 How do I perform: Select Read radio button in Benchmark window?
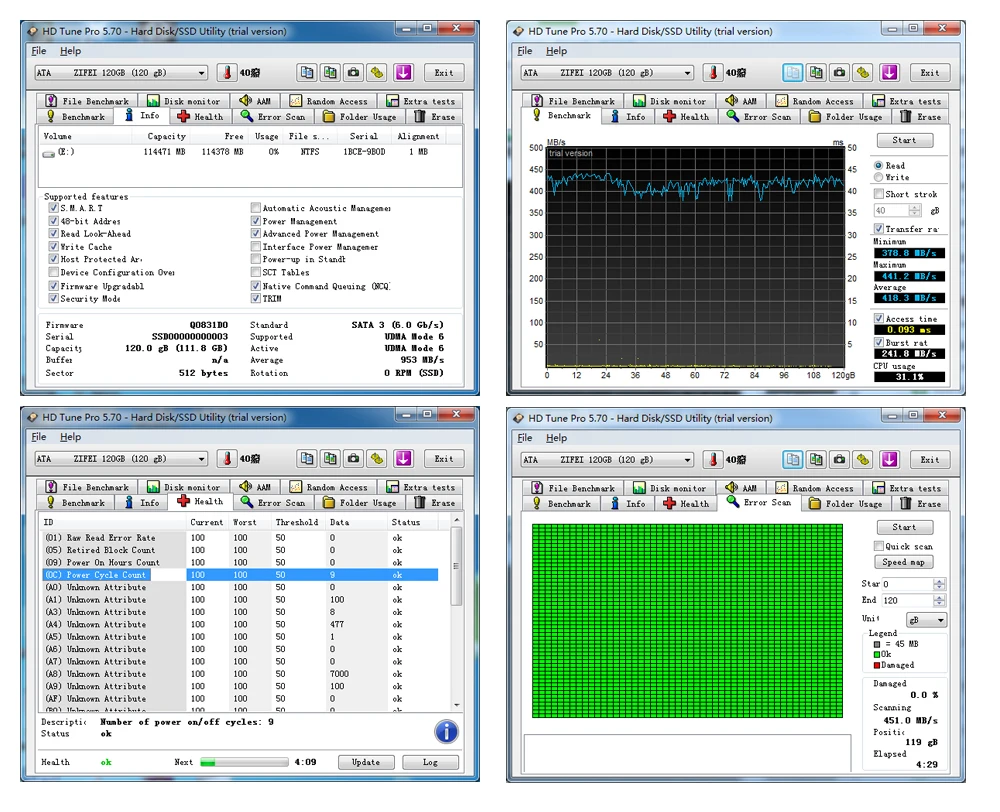(x=878, y=165)
